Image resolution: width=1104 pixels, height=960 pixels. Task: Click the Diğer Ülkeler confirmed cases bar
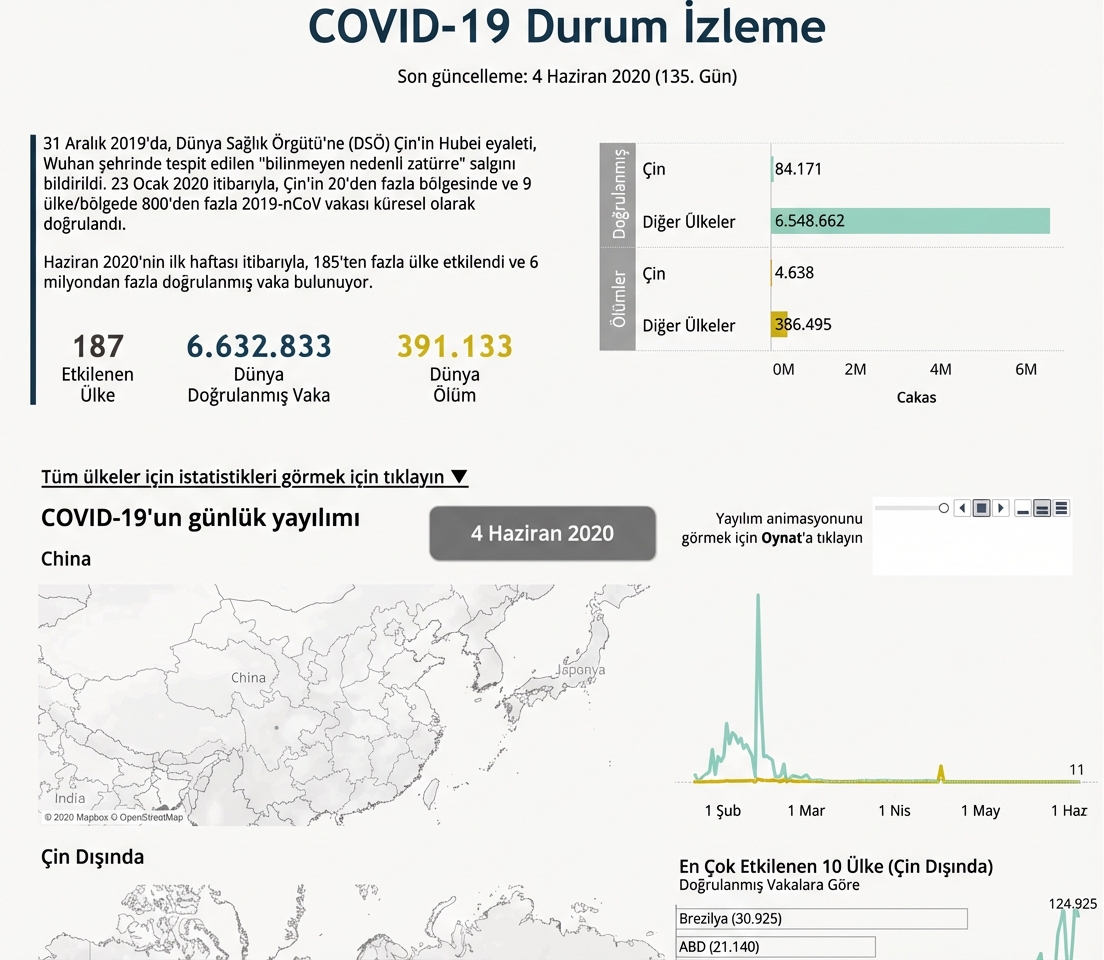[910, 221]
